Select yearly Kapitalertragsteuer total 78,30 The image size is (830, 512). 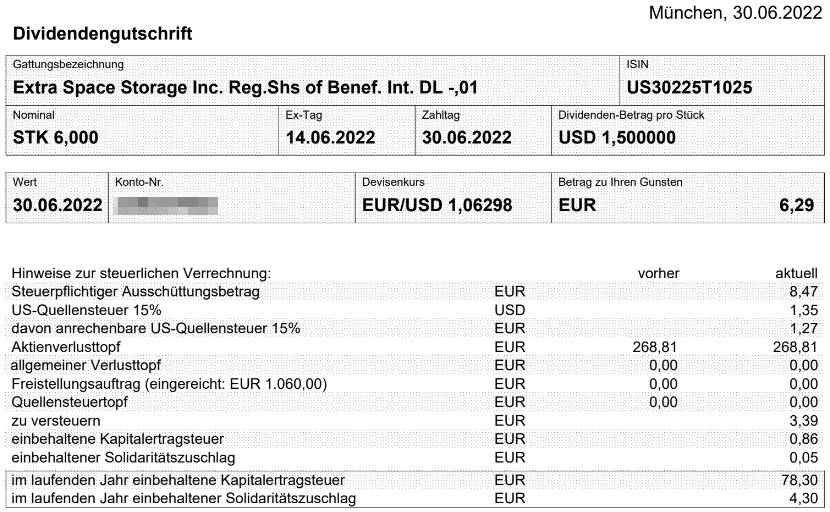click(x=800, y=480)
